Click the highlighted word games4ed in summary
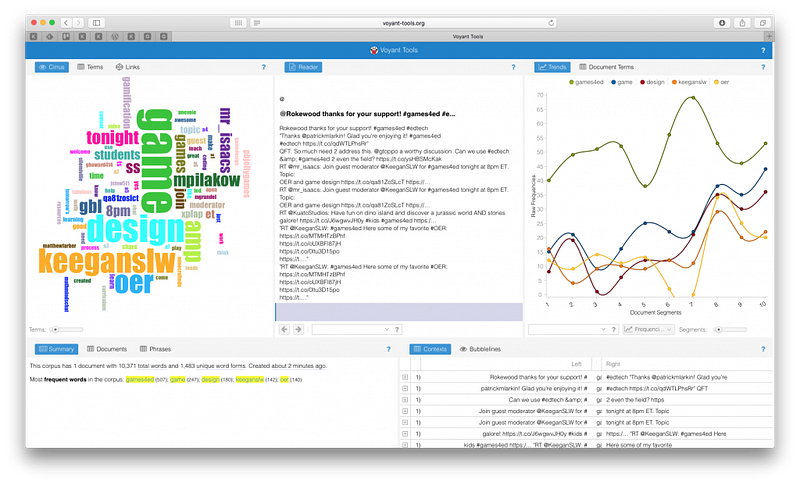The width and height of the screenshot is (800, 484). (140, 379)
